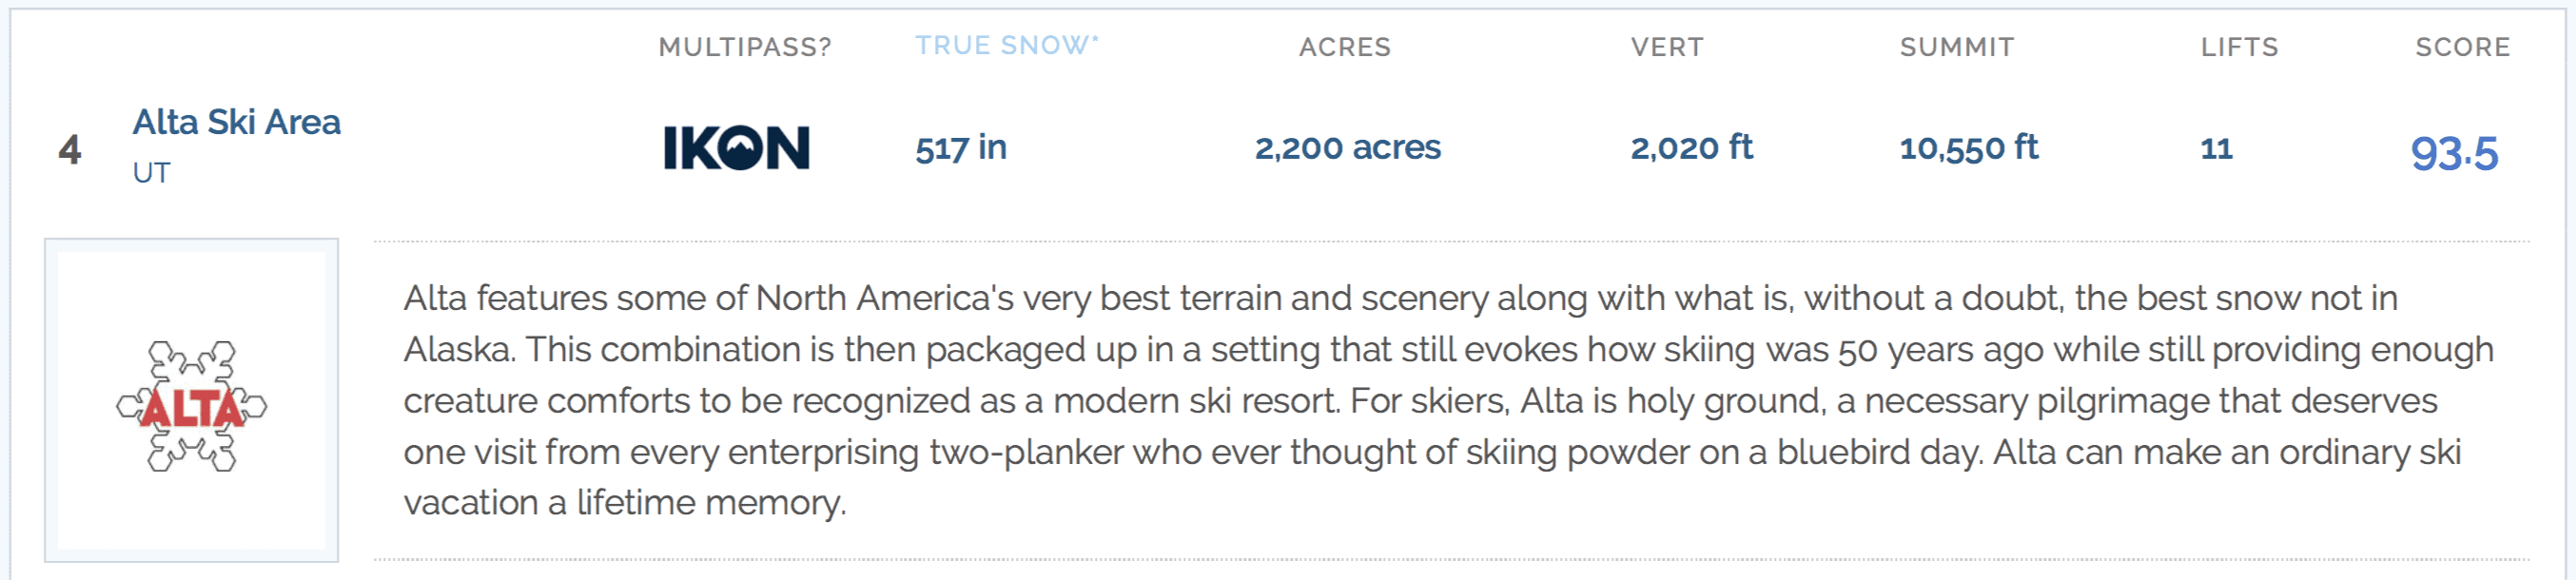Click the 10,550 ft summit value
This screenshot has height=580, width=2576.
(1968, 148)
